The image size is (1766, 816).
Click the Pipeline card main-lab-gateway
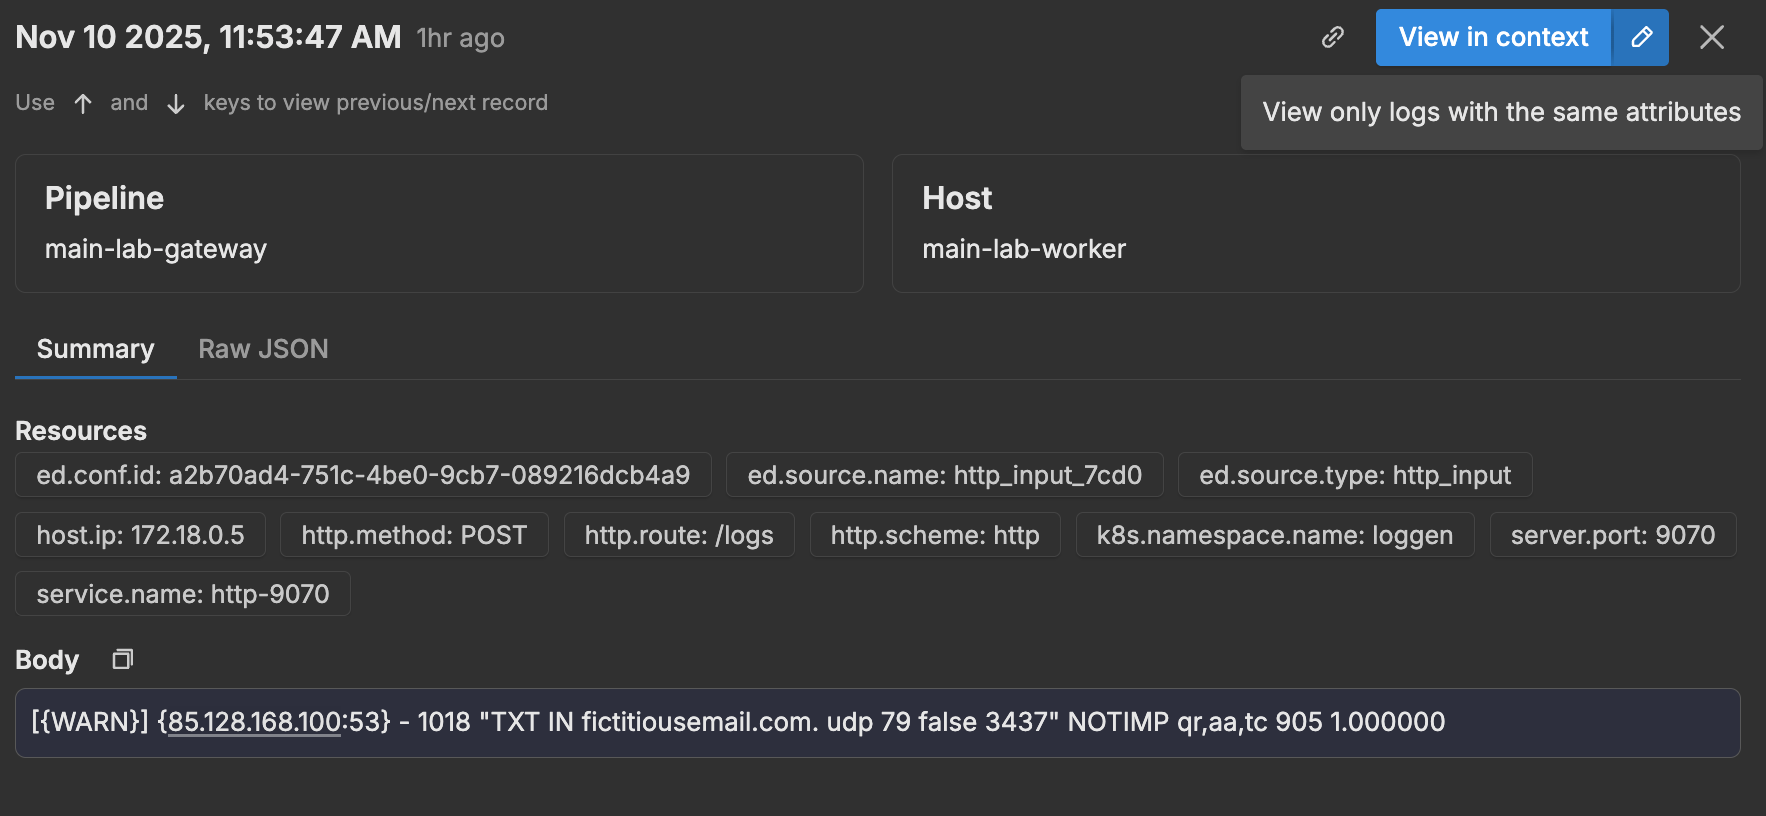[x=439, y=223]
